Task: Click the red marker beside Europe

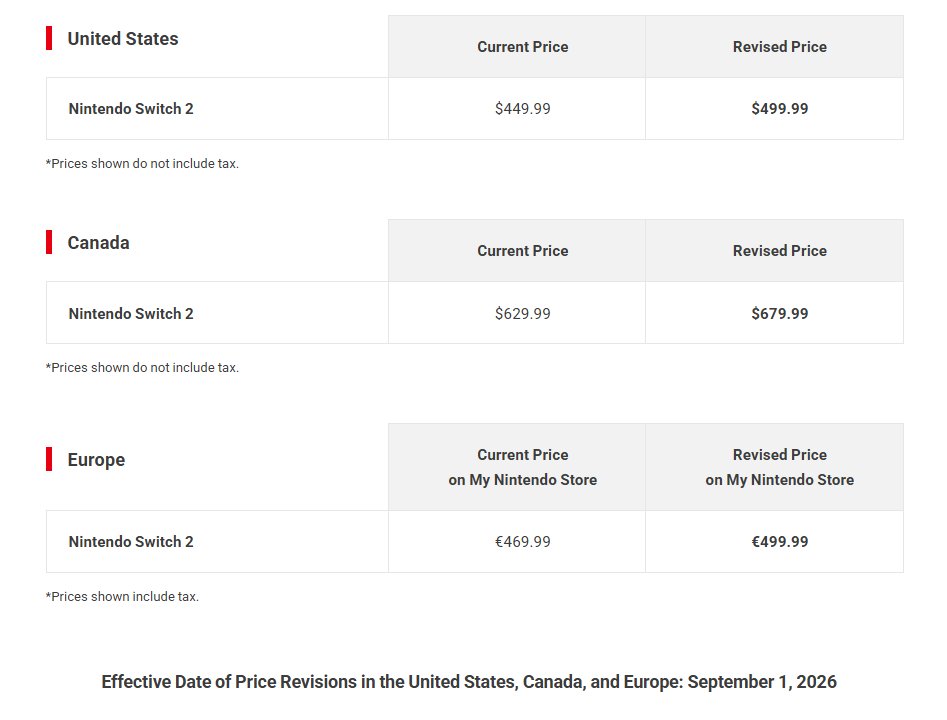Action: [x=49, y=459]
